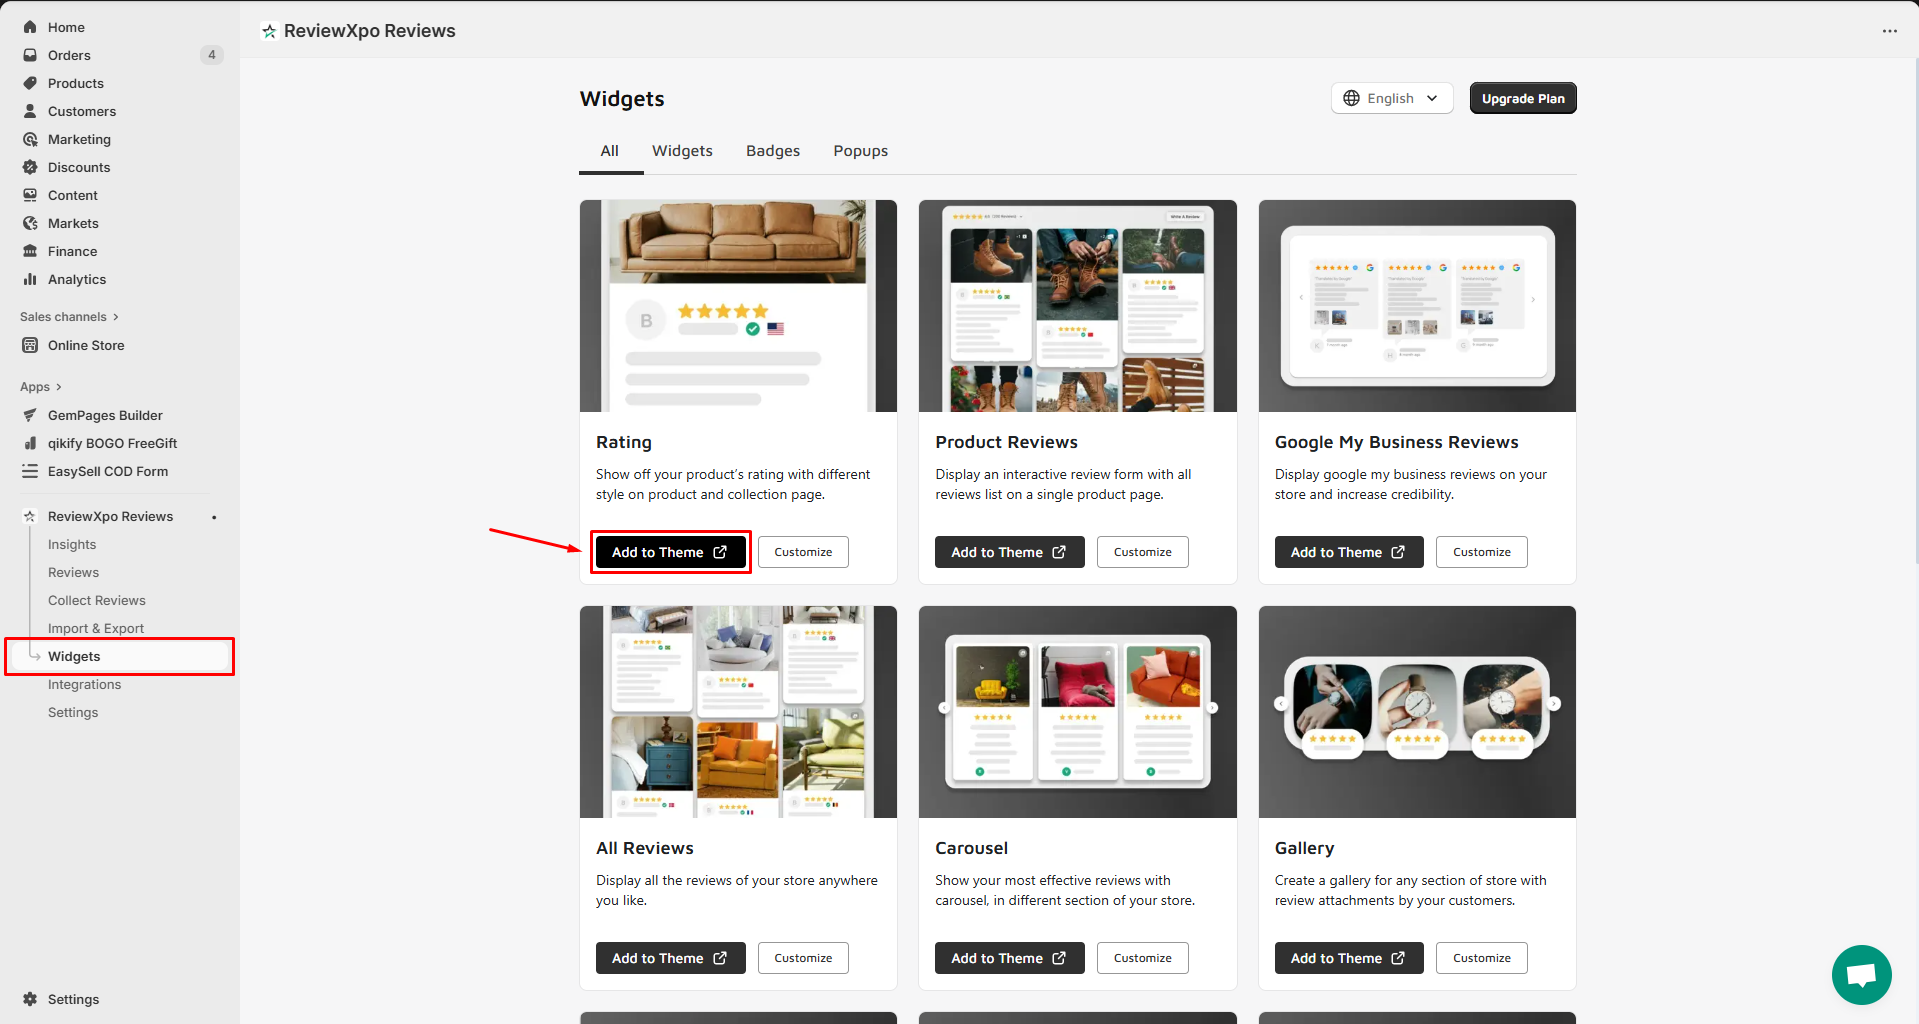The width and height of the screenshot is (1919, 1024).
Task: Add Rating widget to theme
Action: tap(670, 552)
